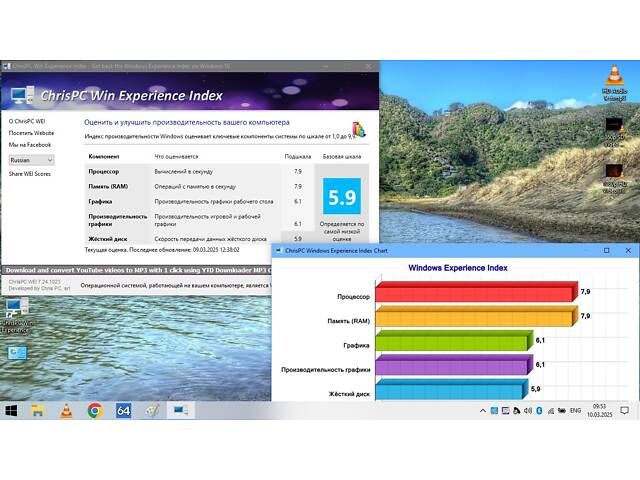The image size is (640, 480).
Task: Show hidden system tray icons
Action: [482, 411]
